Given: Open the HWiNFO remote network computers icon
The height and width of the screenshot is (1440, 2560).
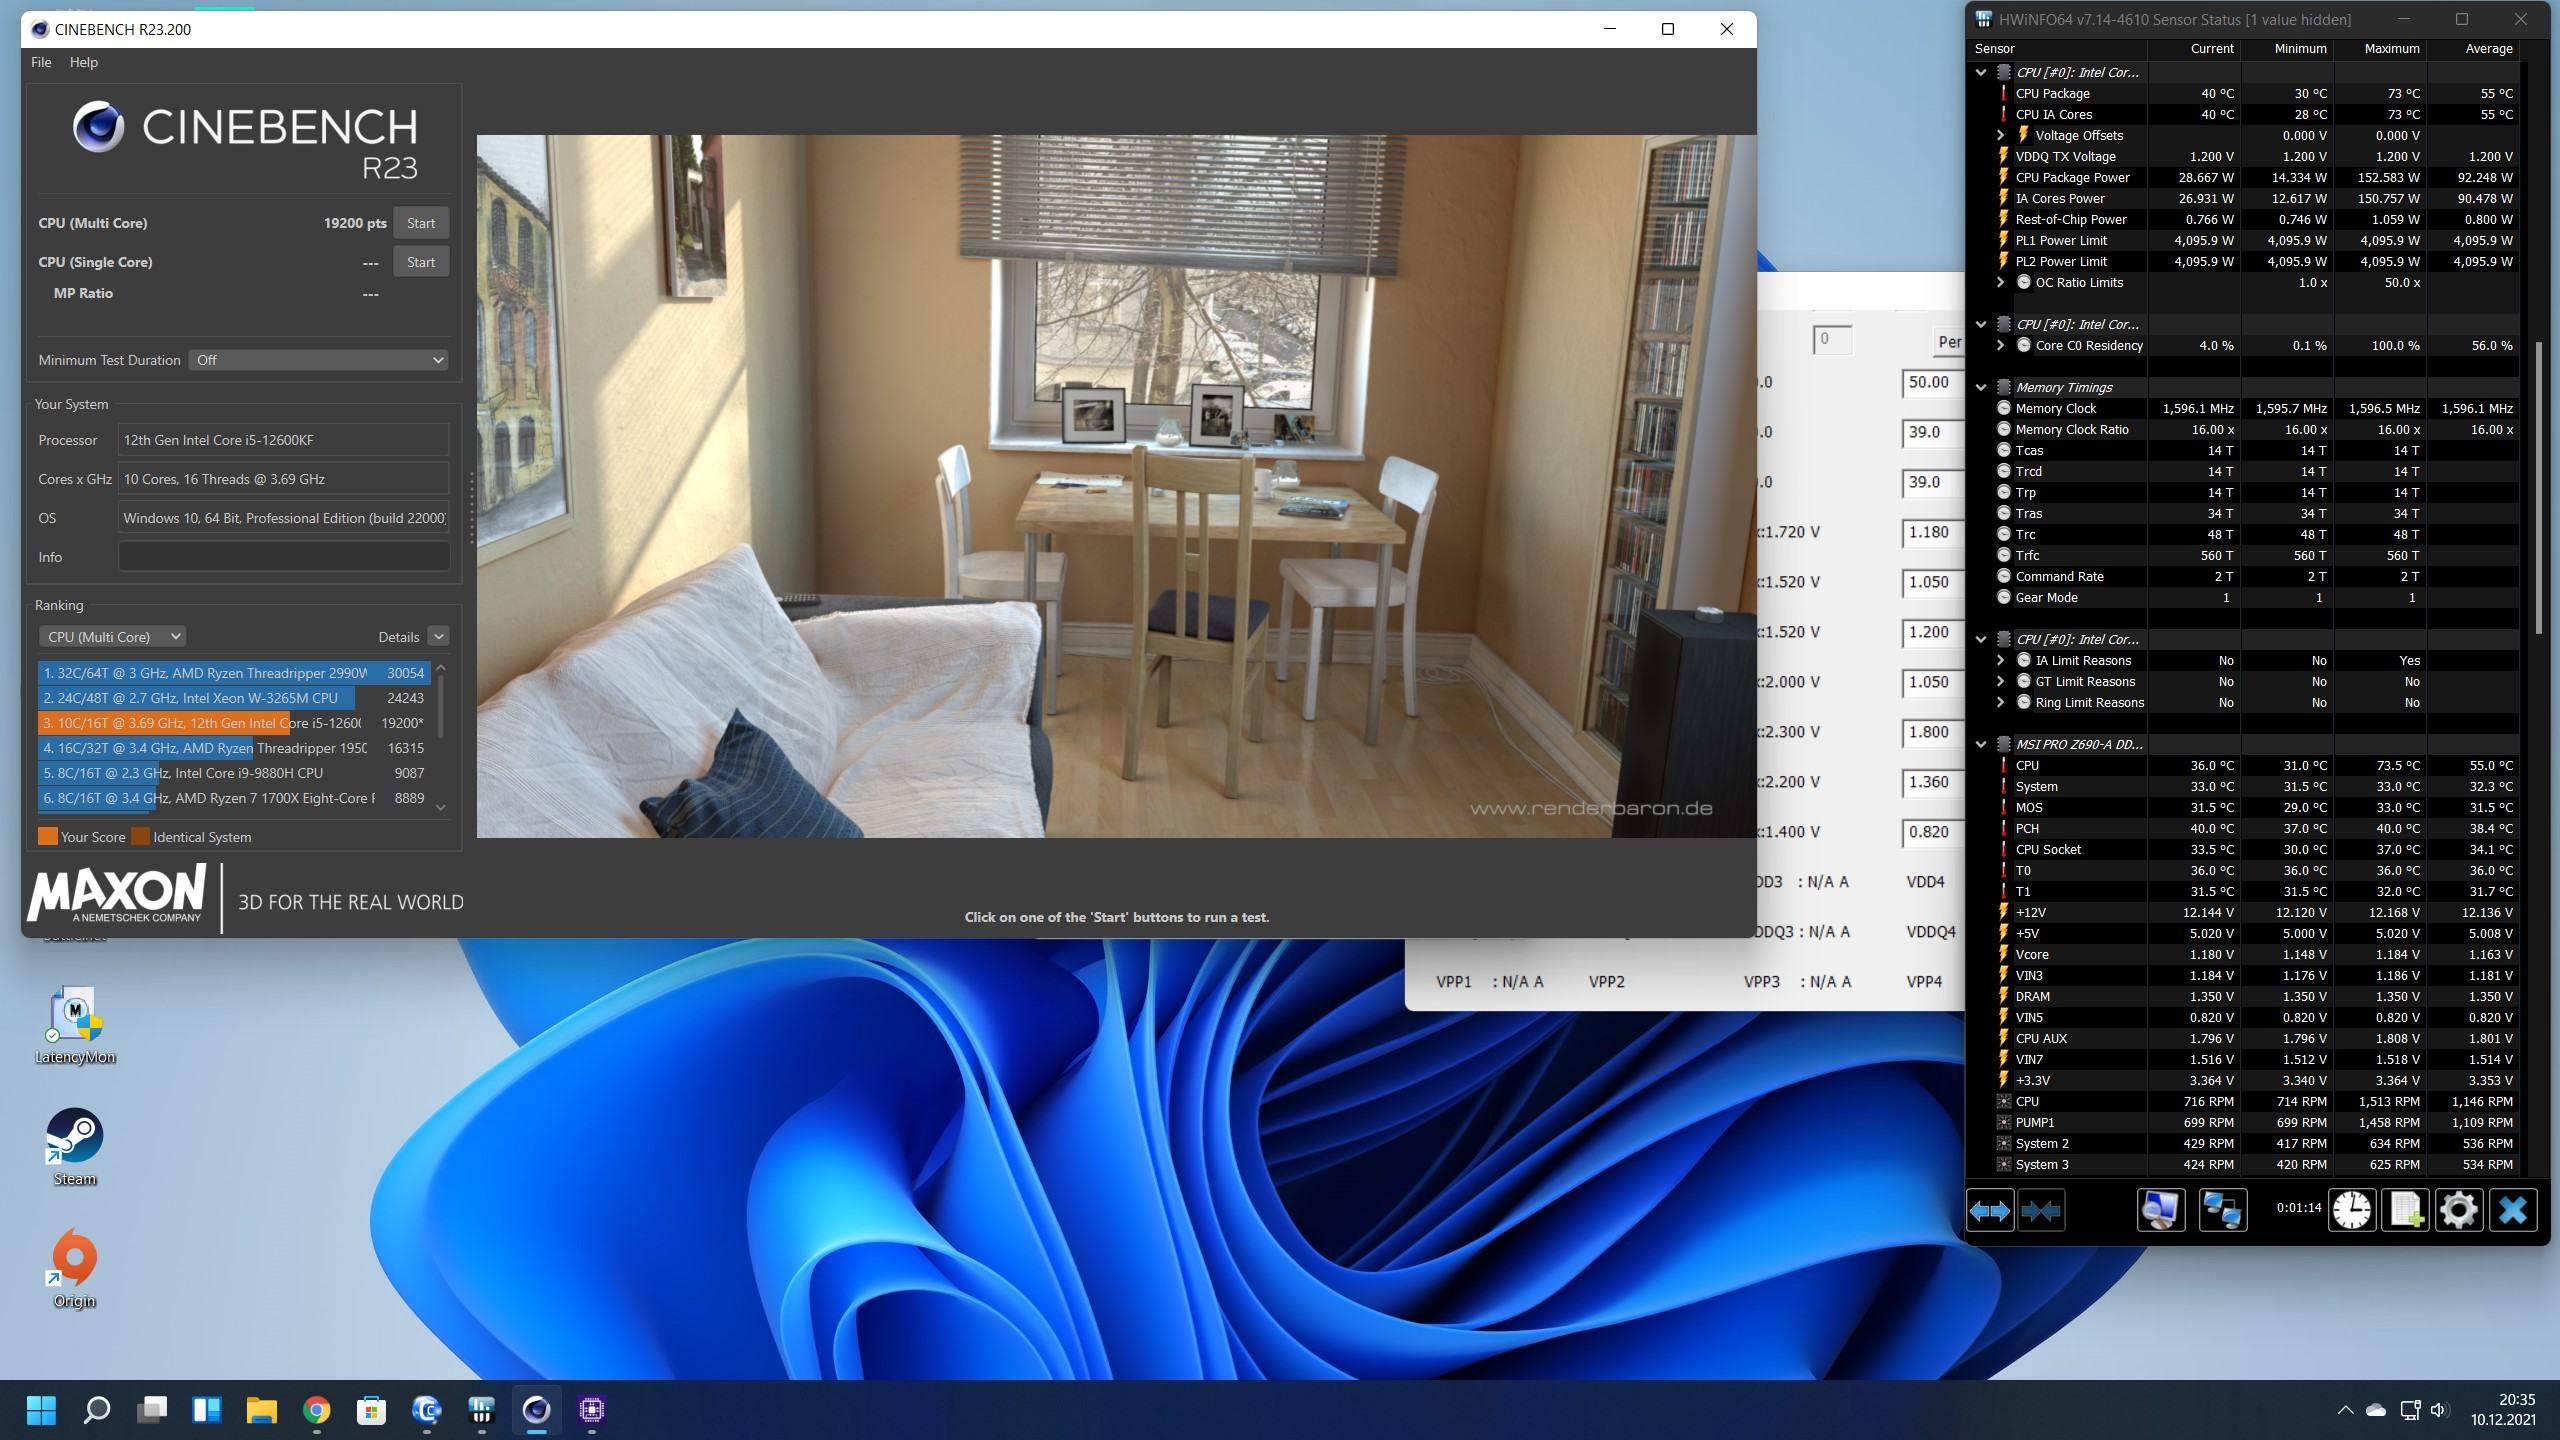Looking at the screenshot, I should 2222,1211.
